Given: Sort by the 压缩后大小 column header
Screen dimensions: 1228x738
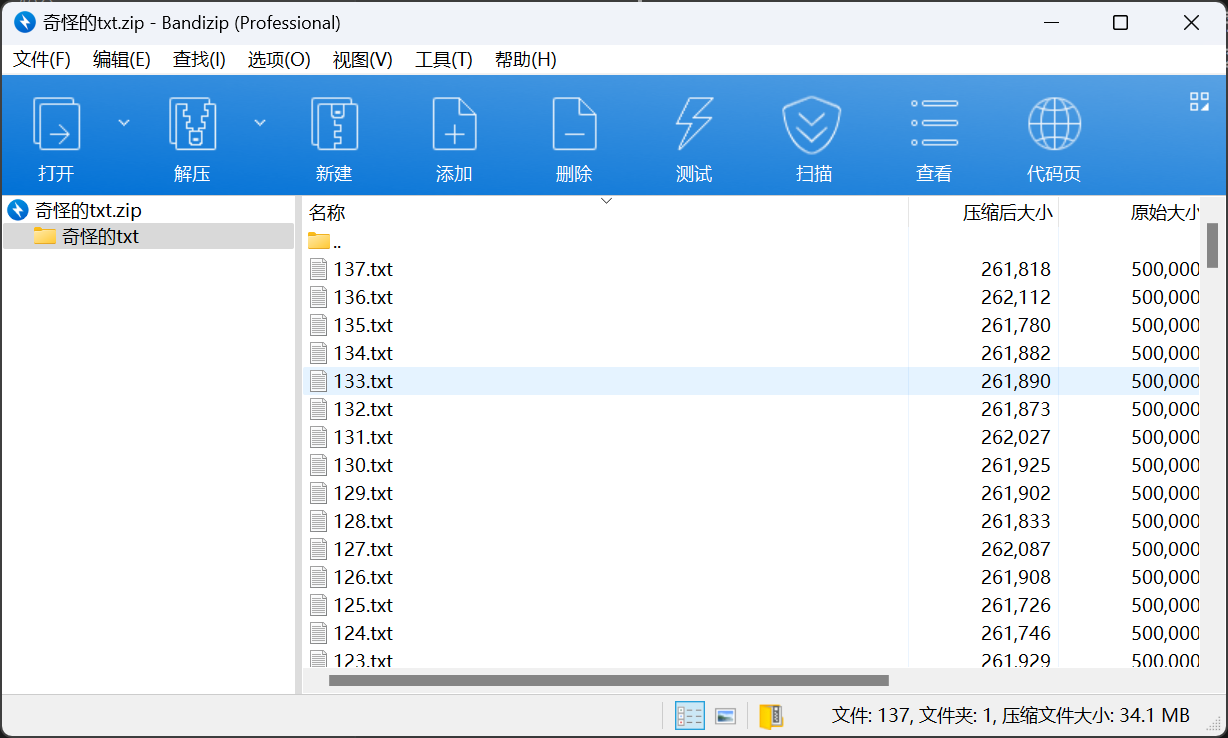Looking at the screenshot, I should tap(1006, 212).
